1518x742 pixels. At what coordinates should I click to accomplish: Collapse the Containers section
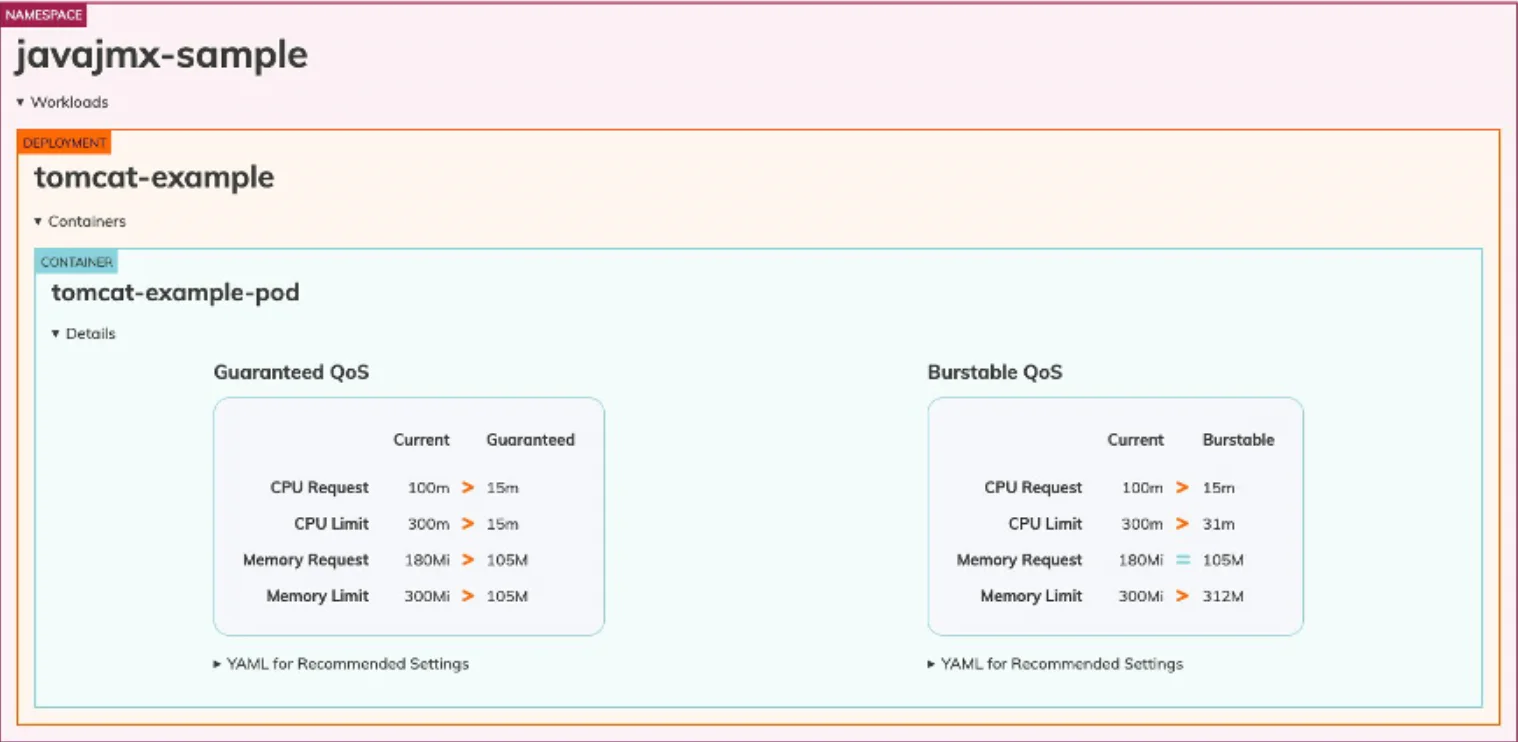coord(79,221)
